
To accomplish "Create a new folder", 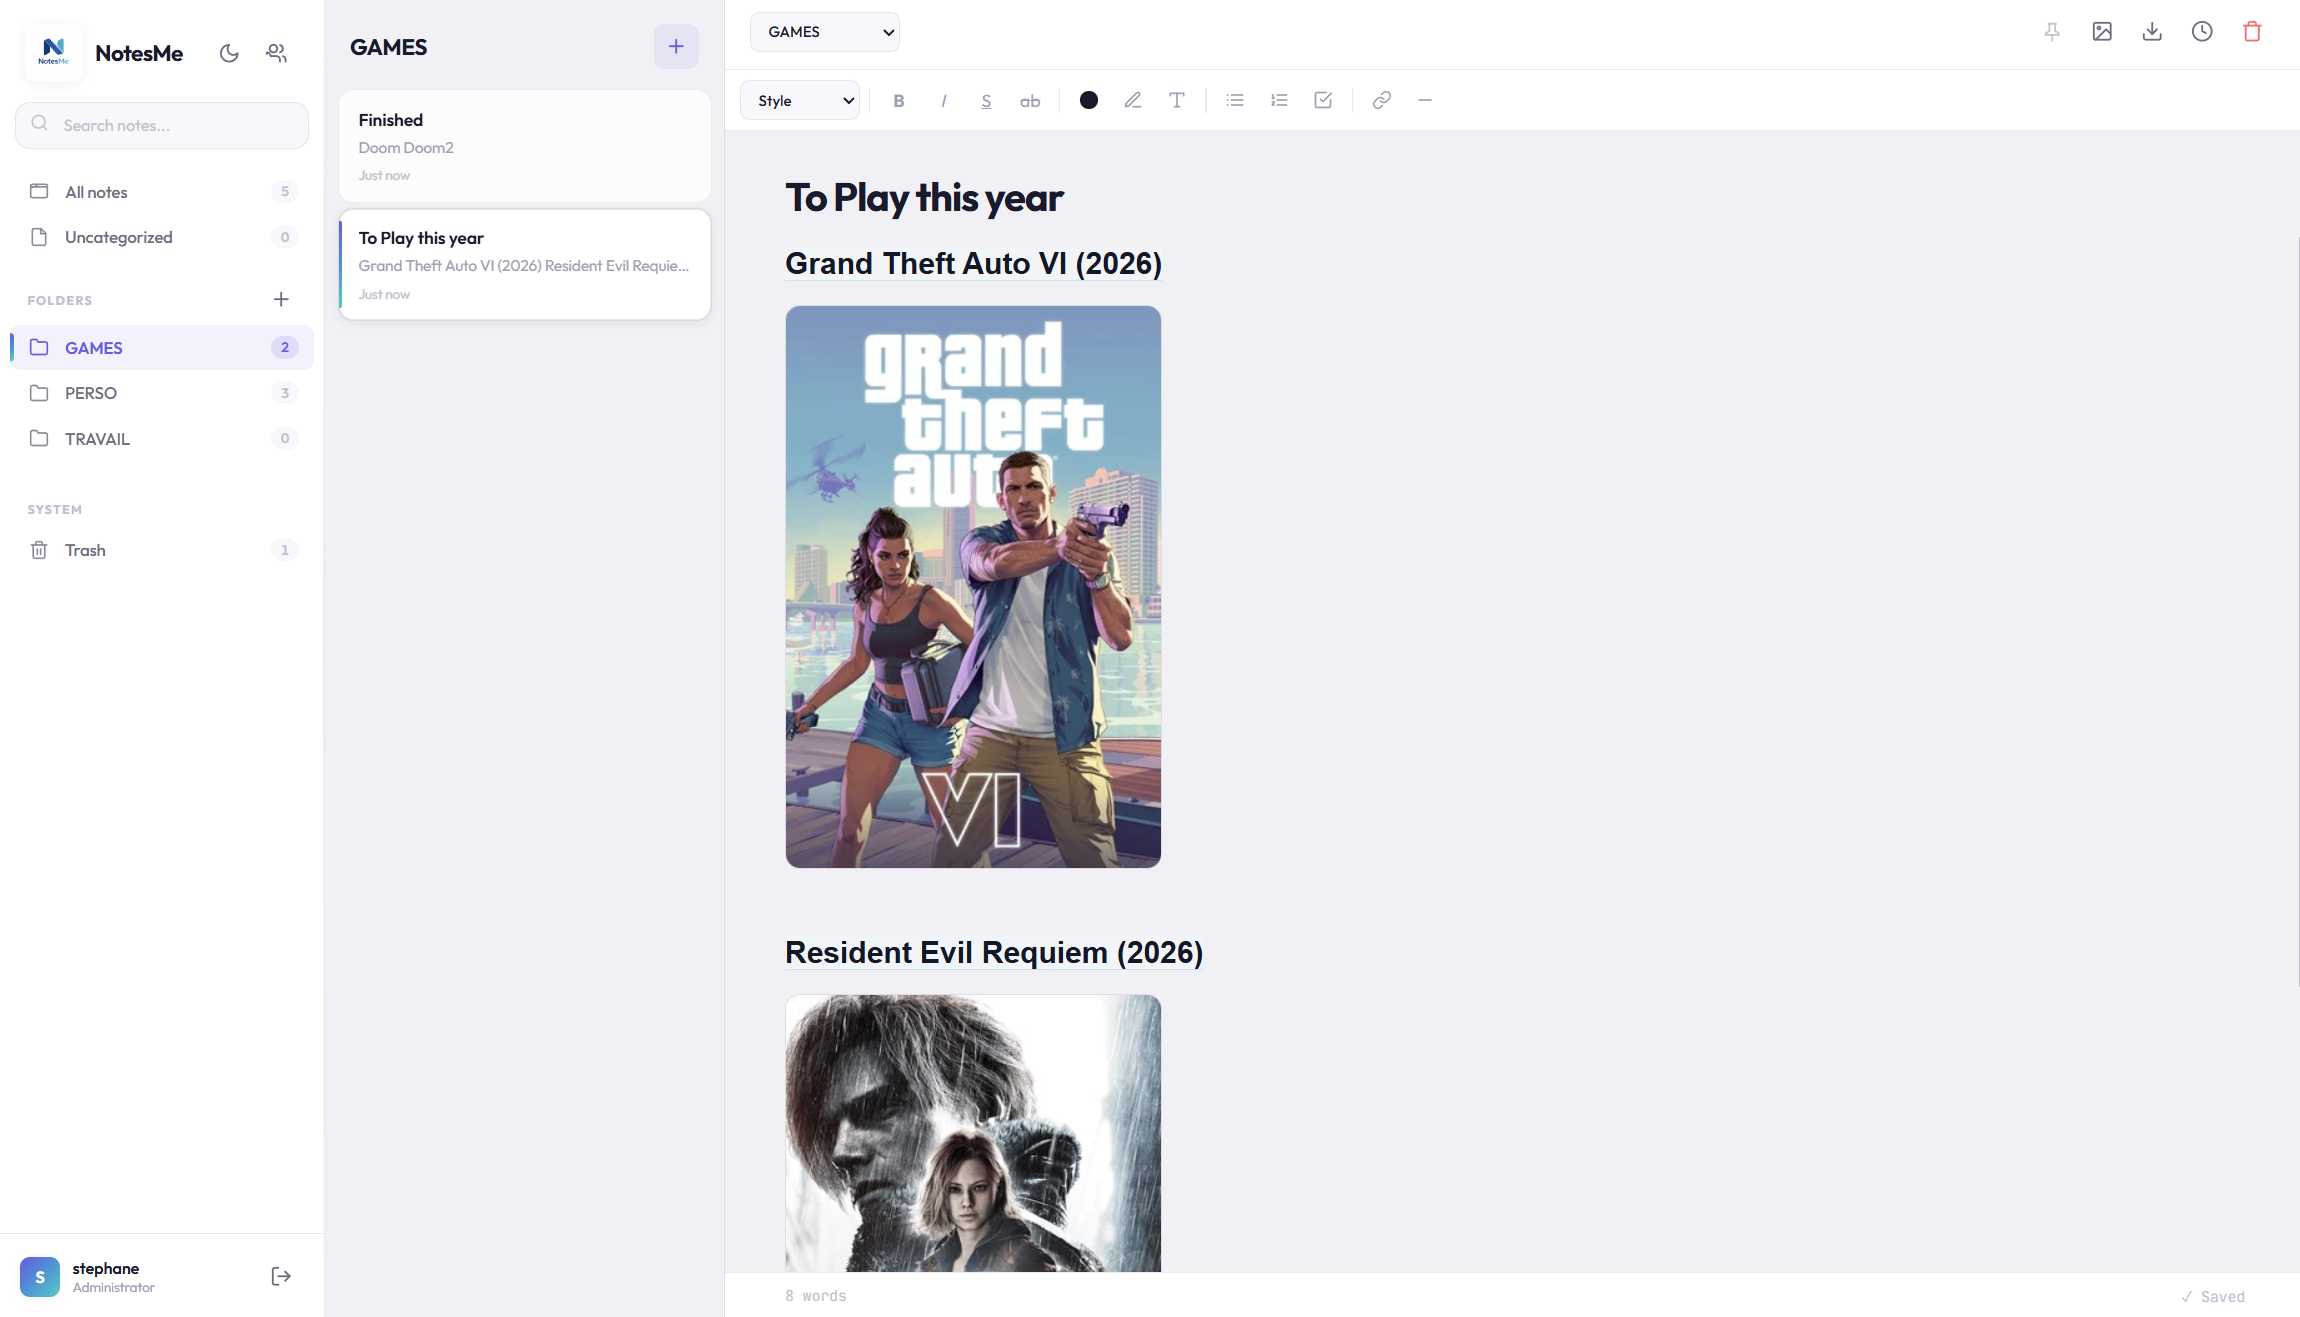I will point(281,299).
